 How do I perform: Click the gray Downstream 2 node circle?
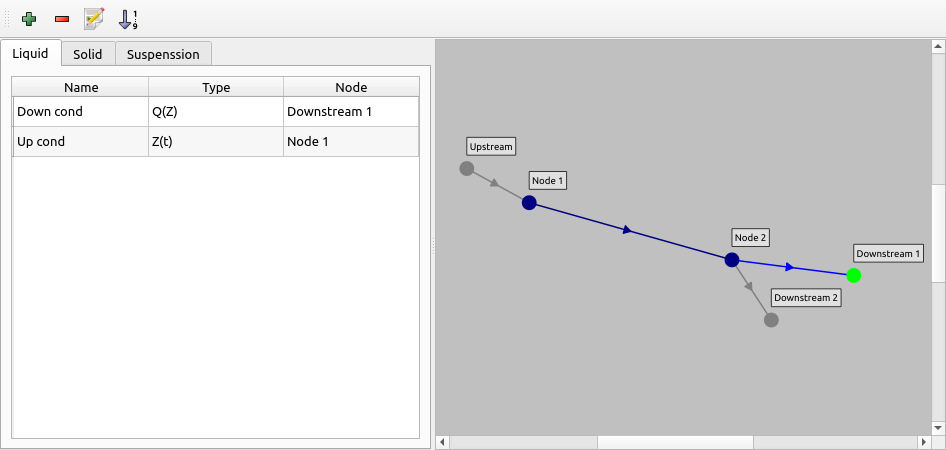pyautogui.click(x=771, y=320)
